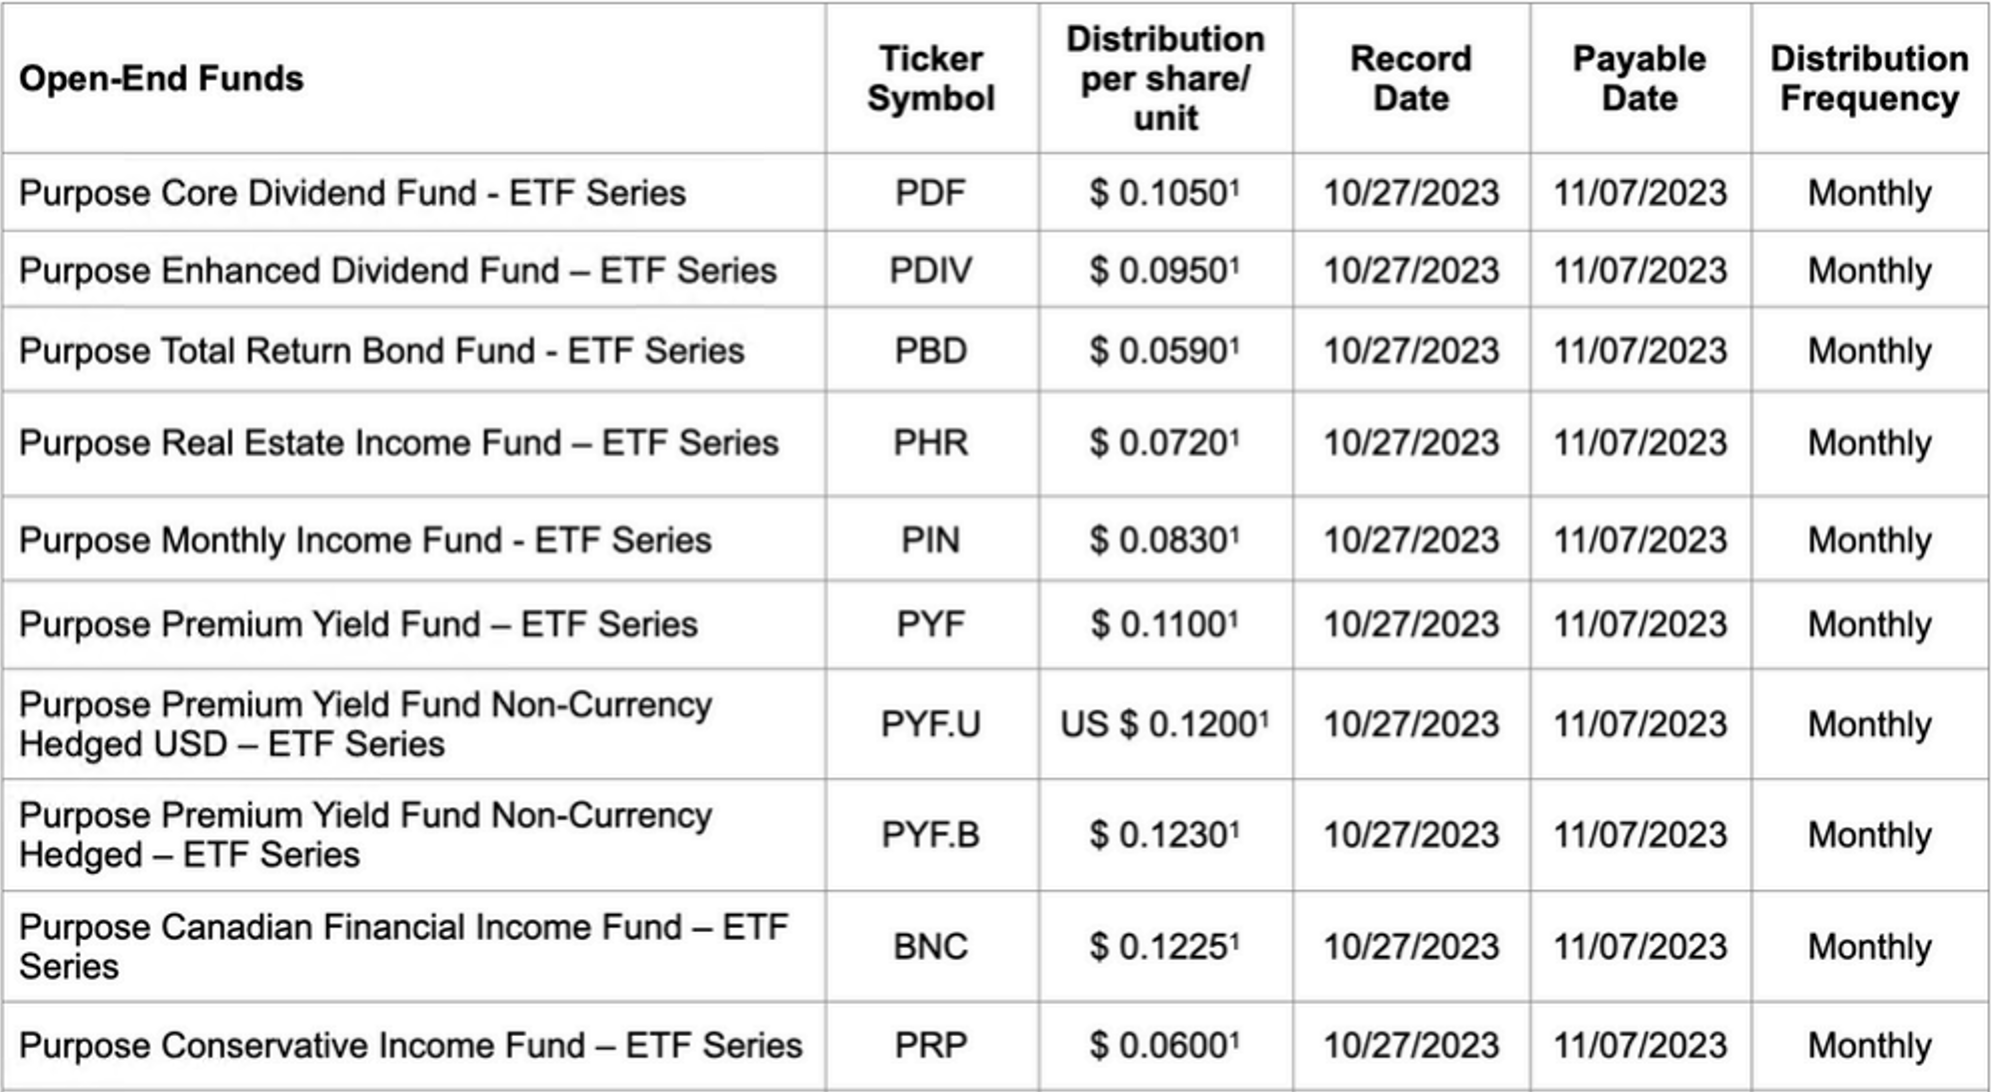
Task: Click the Record Date column header
Action: coord(1410,79)
